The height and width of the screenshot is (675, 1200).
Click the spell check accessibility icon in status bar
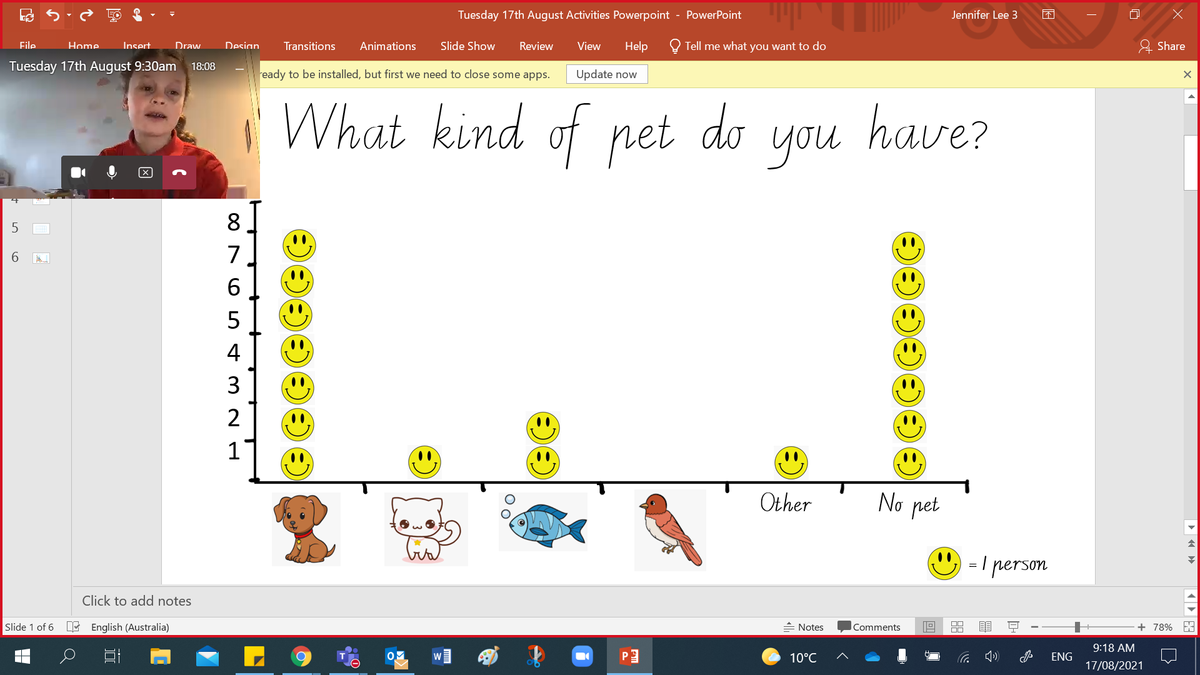[x=74, y=627]
